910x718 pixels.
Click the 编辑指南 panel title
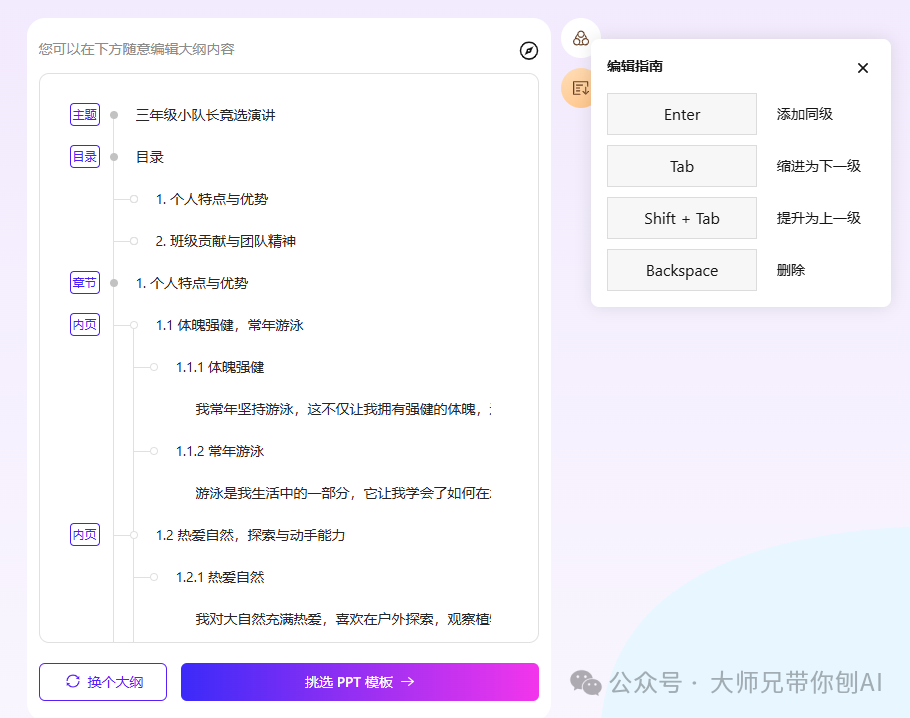click(635, 66)
